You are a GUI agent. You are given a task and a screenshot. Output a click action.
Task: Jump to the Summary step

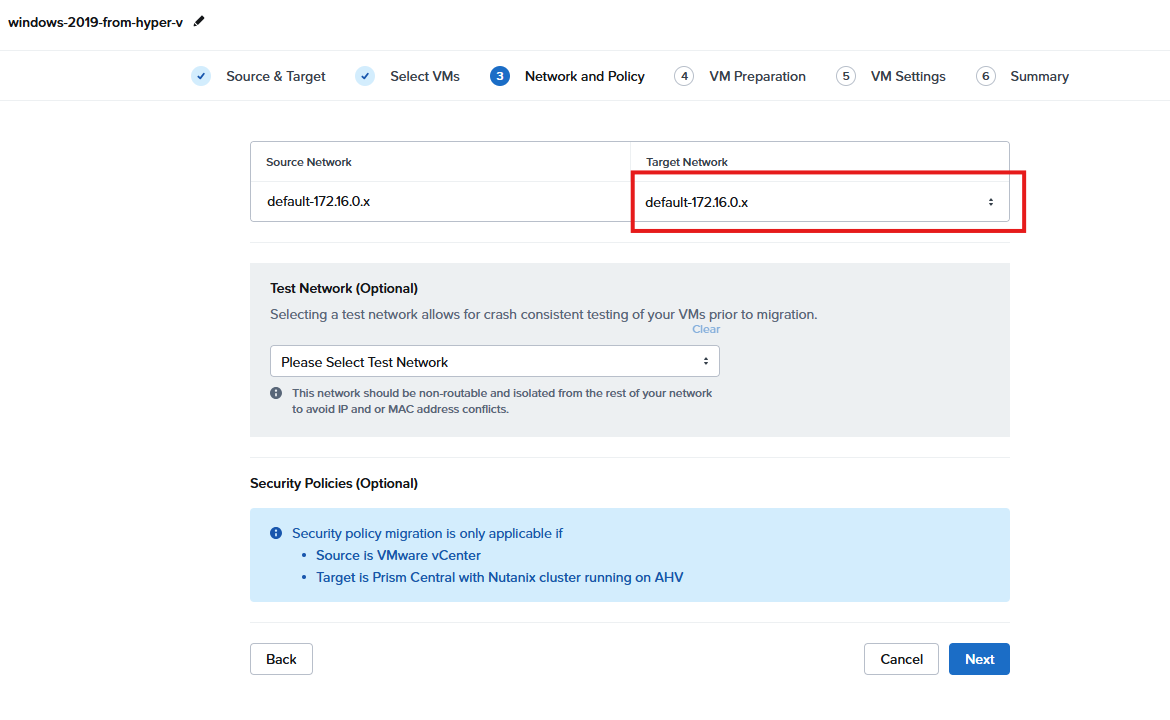pyautogui.click(x=1039, y=76)
